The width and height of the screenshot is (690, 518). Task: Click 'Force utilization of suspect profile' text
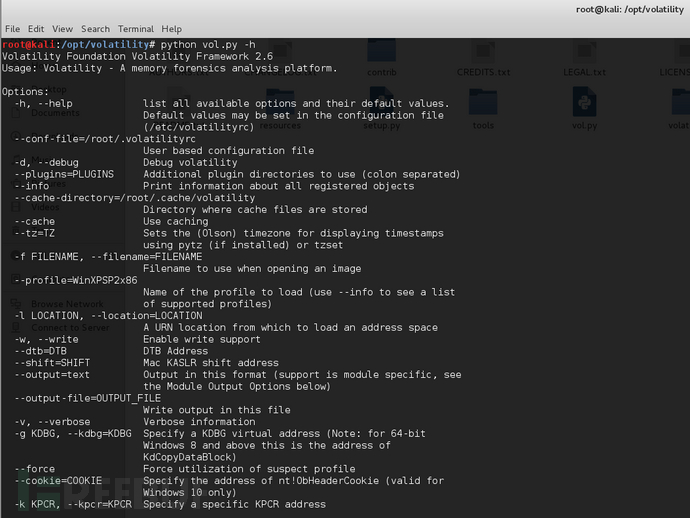(x=249, y=469)
